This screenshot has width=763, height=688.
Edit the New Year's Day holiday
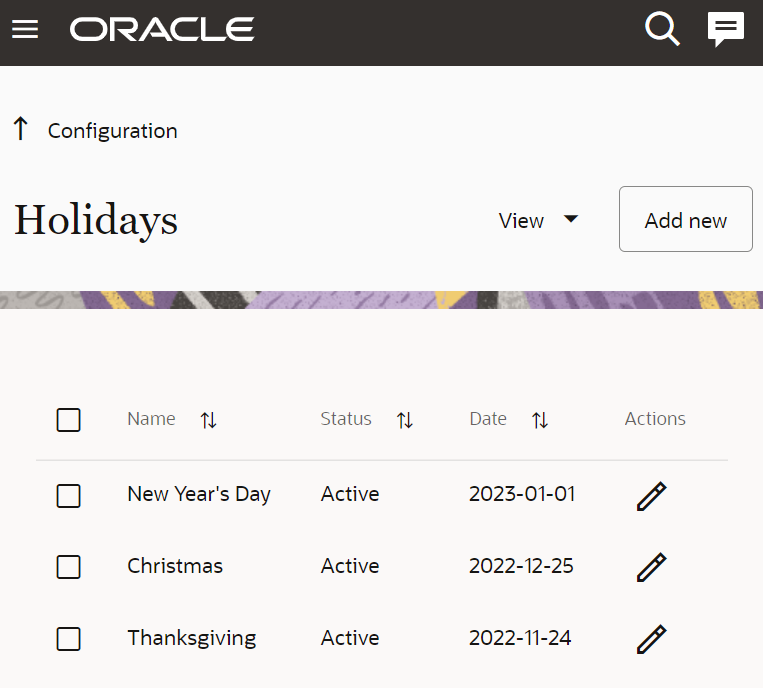tap(651, 495)
